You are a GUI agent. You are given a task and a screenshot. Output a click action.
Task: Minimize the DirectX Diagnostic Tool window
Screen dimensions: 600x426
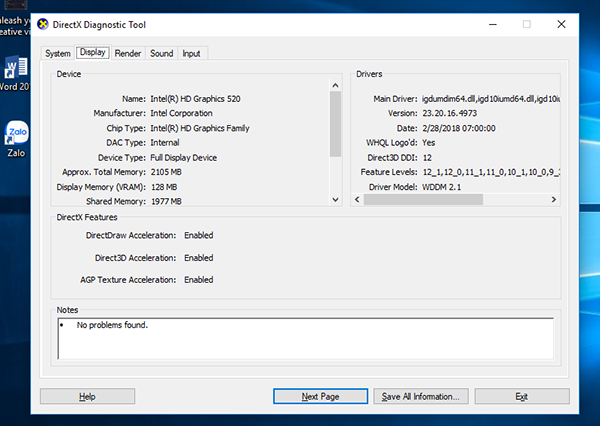point(493,24)
